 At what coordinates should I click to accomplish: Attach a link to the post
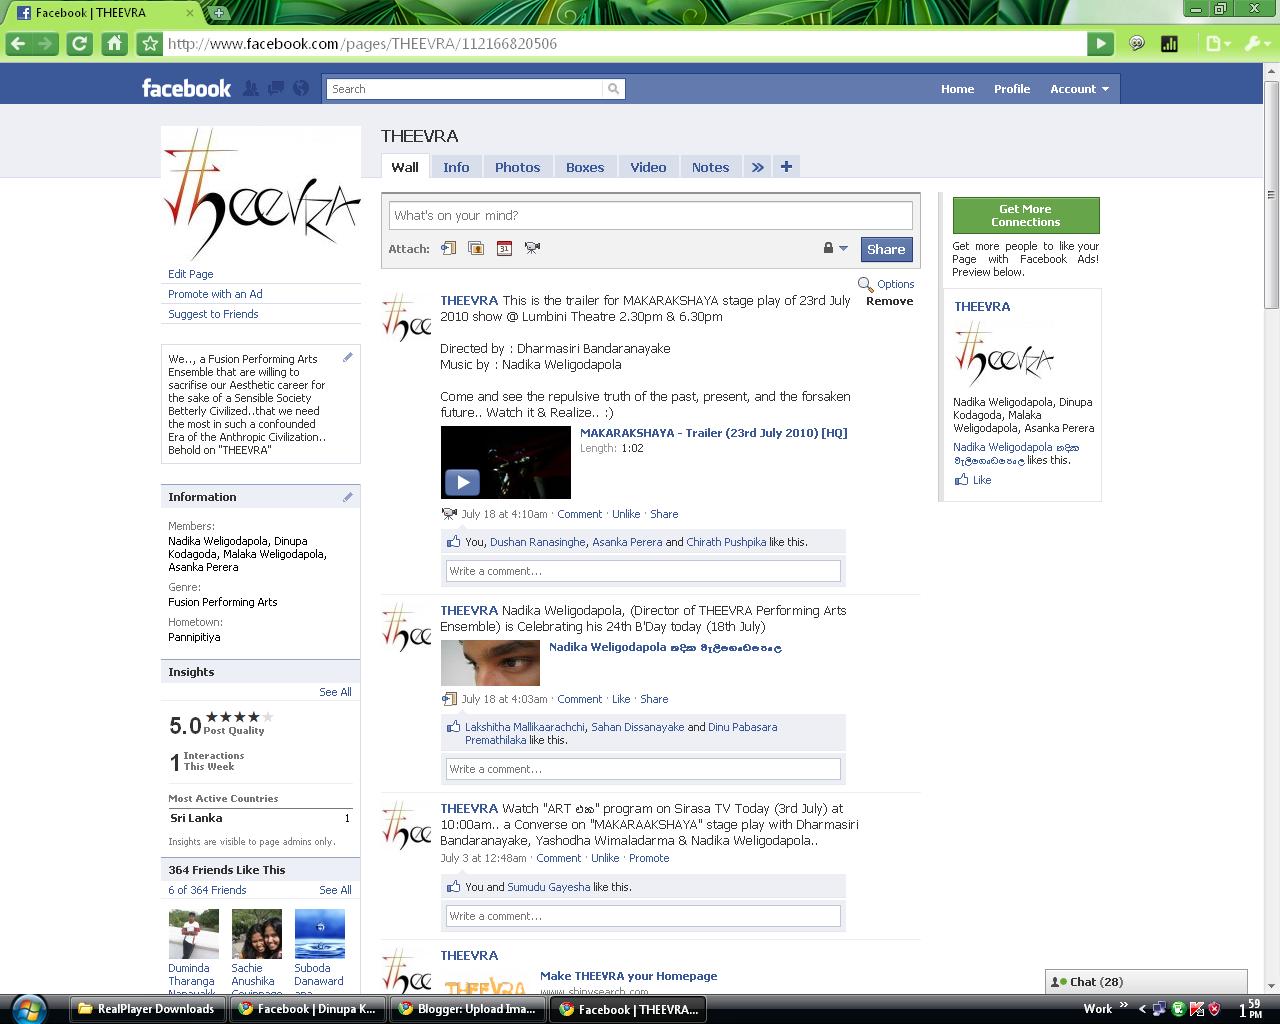[x=448, y=248]
